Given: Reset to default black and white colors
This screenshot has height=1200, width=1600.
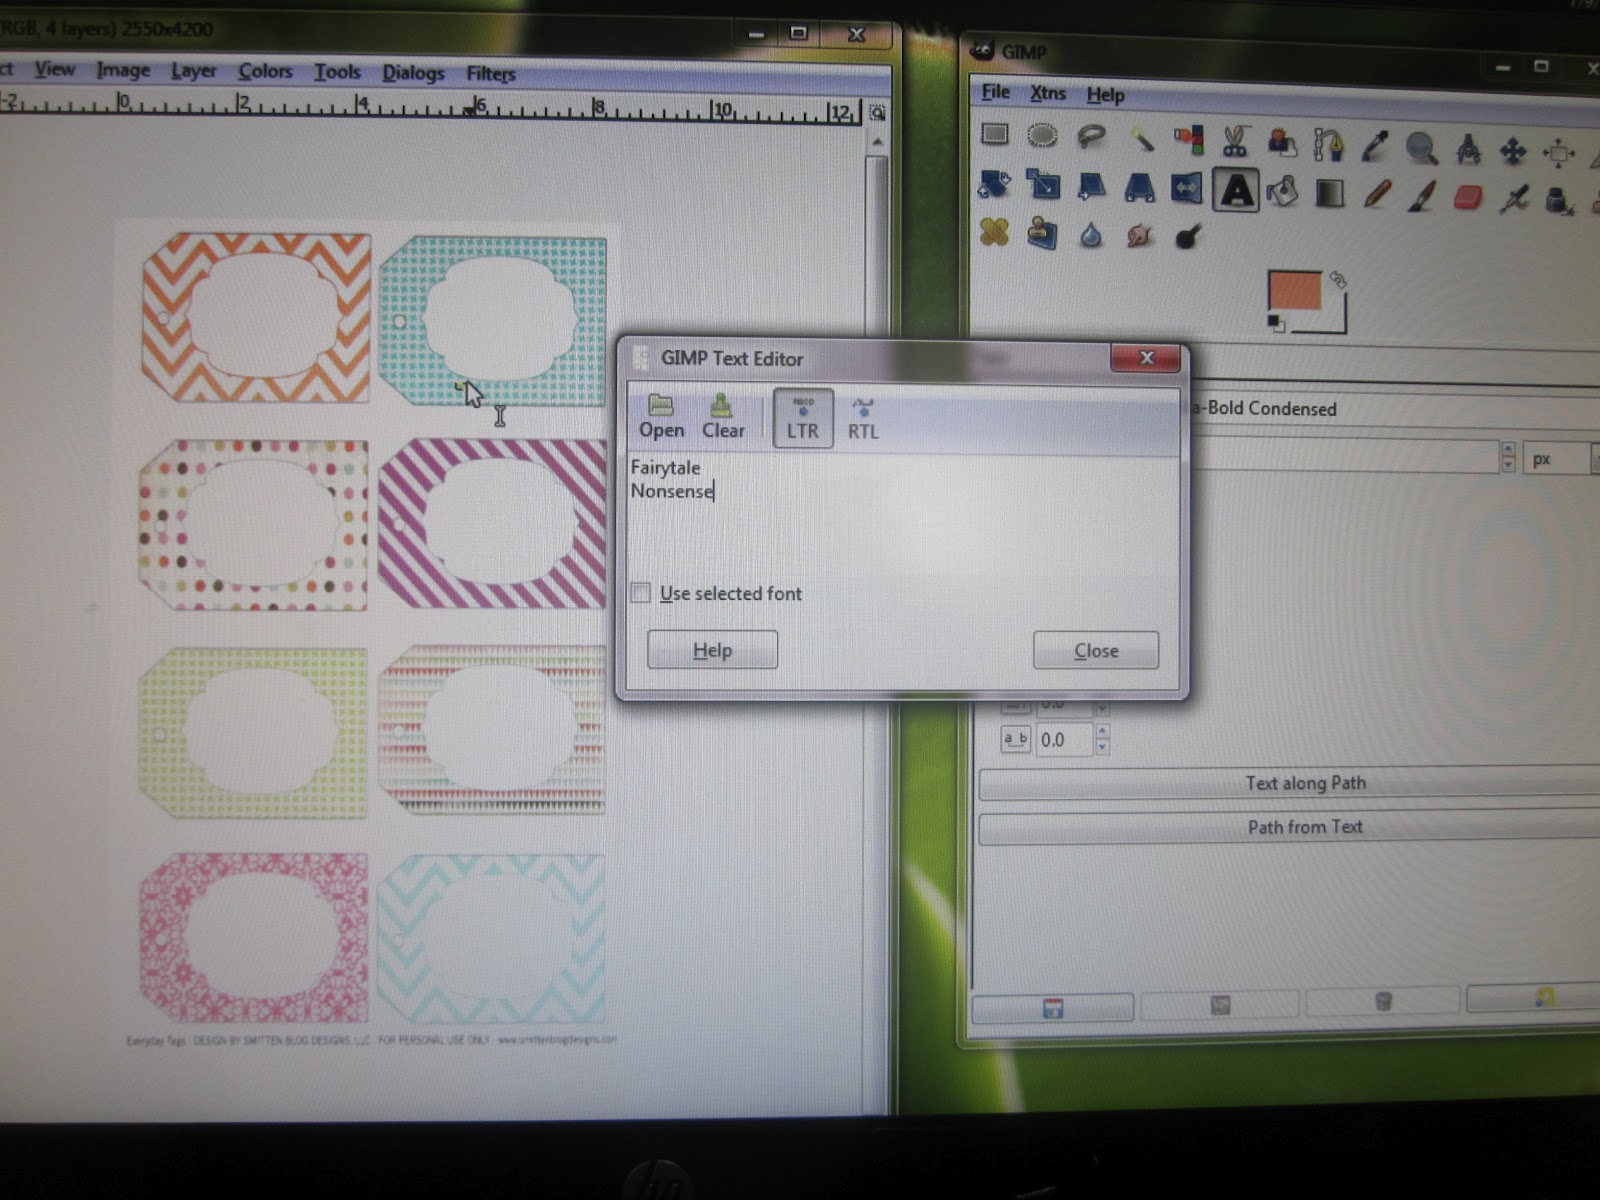Looking at the screenshot, I should point(1276,323).
